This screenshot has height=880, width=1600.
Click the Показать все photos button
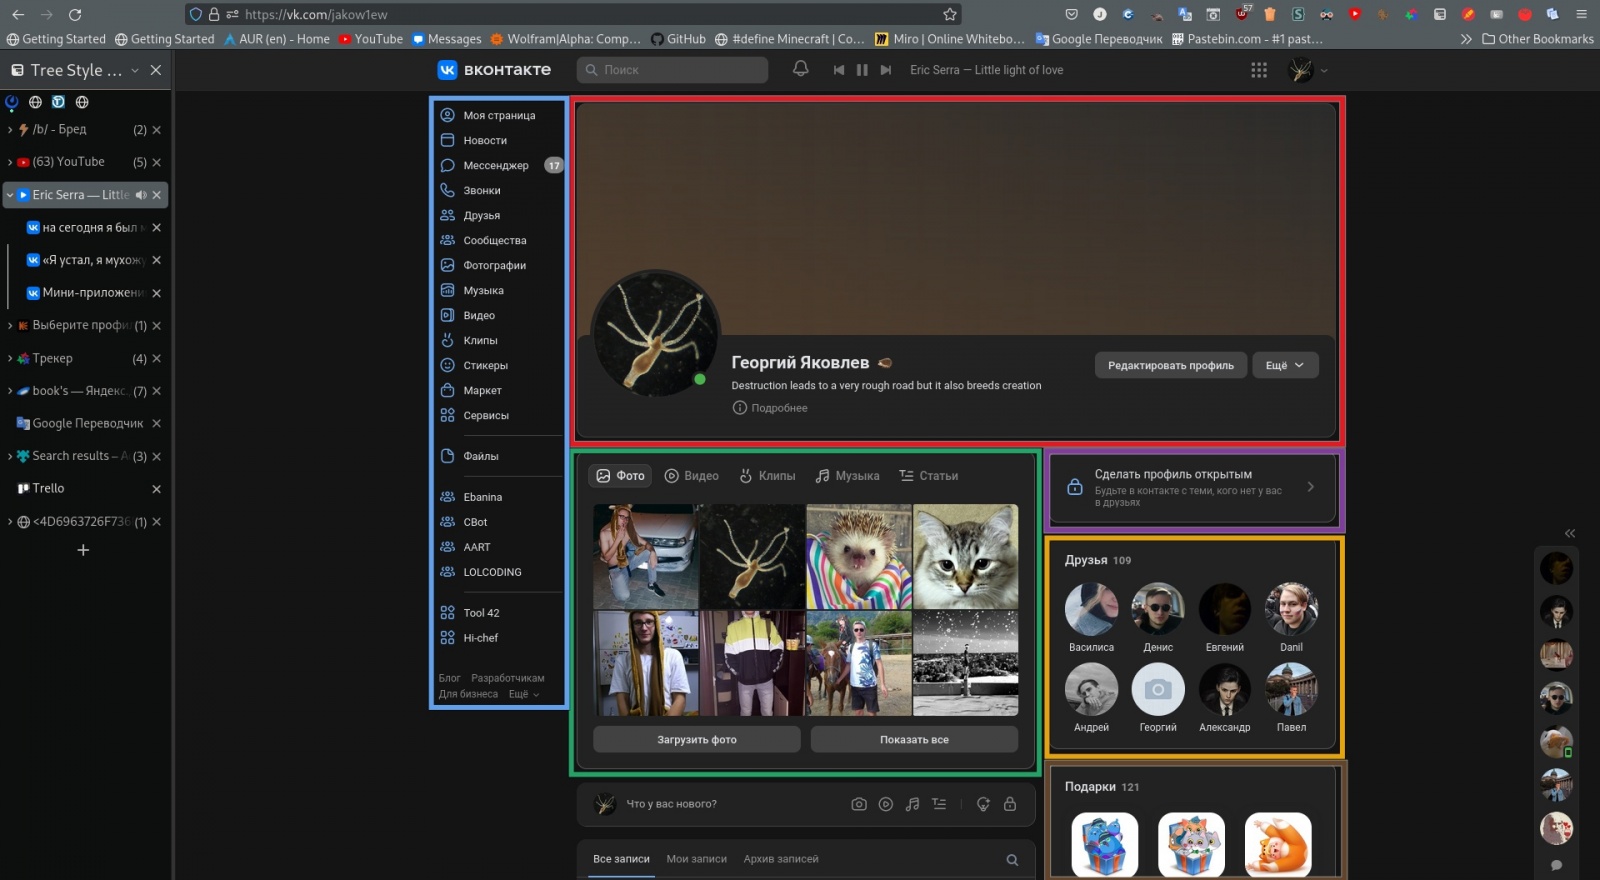[x=914, y=740]
